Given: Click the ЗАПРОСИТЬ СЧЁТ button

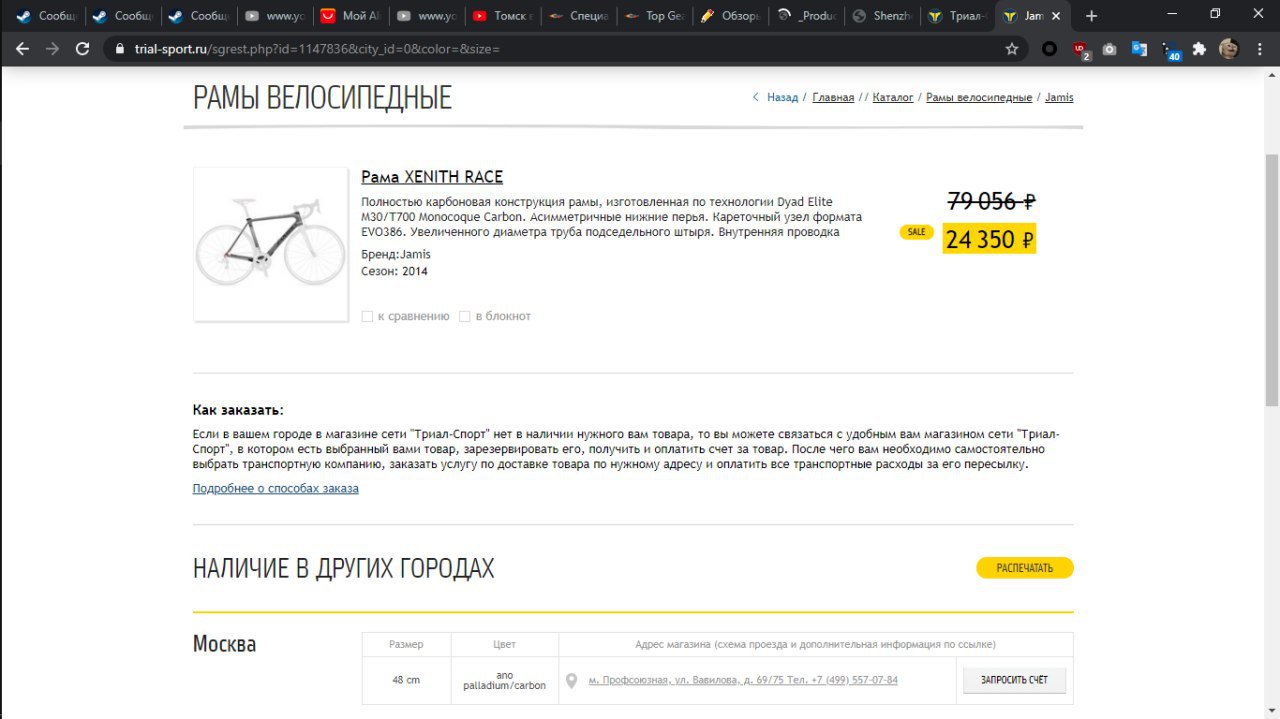Looking at the screenshot, I should pyautogui.click(x=1014, y=680).
